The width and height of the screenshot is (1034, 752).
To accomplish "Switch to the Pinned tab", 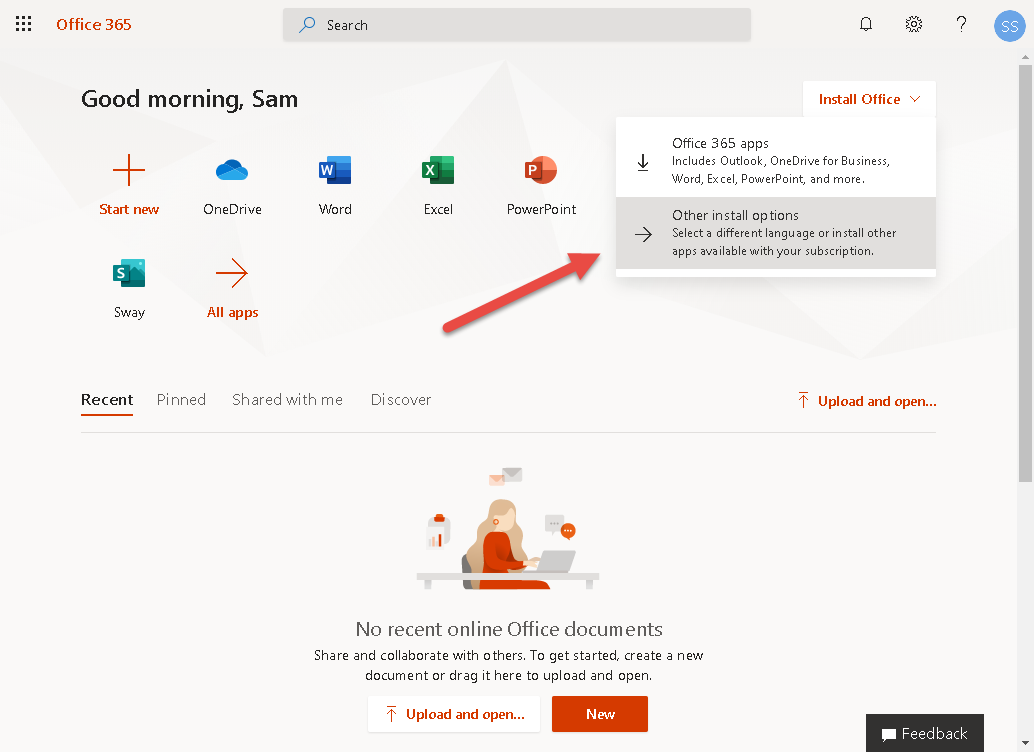I will coord(181,400).
